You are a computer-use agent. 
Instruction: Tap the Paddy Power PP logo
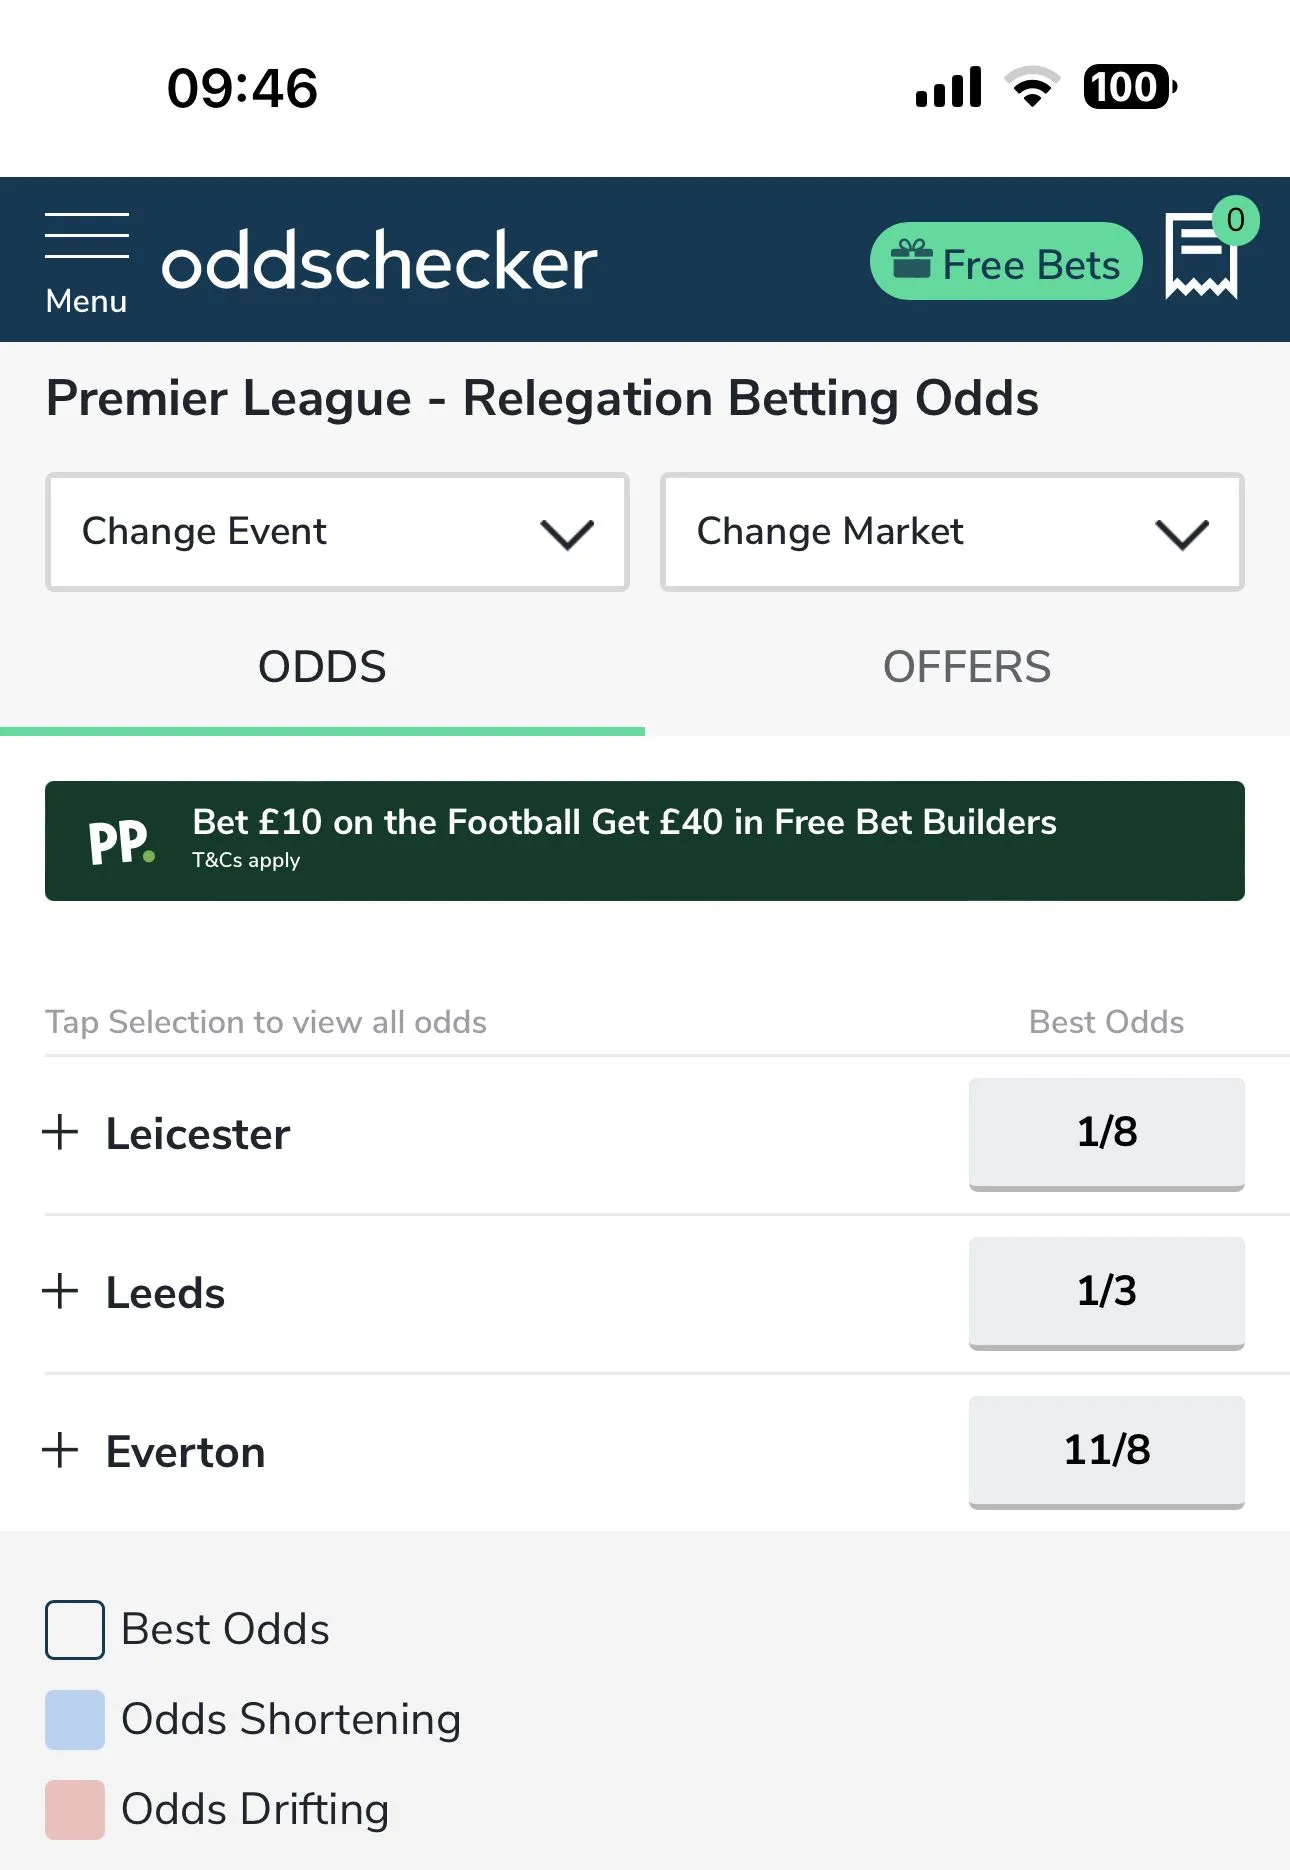click(x=121, y=842)
